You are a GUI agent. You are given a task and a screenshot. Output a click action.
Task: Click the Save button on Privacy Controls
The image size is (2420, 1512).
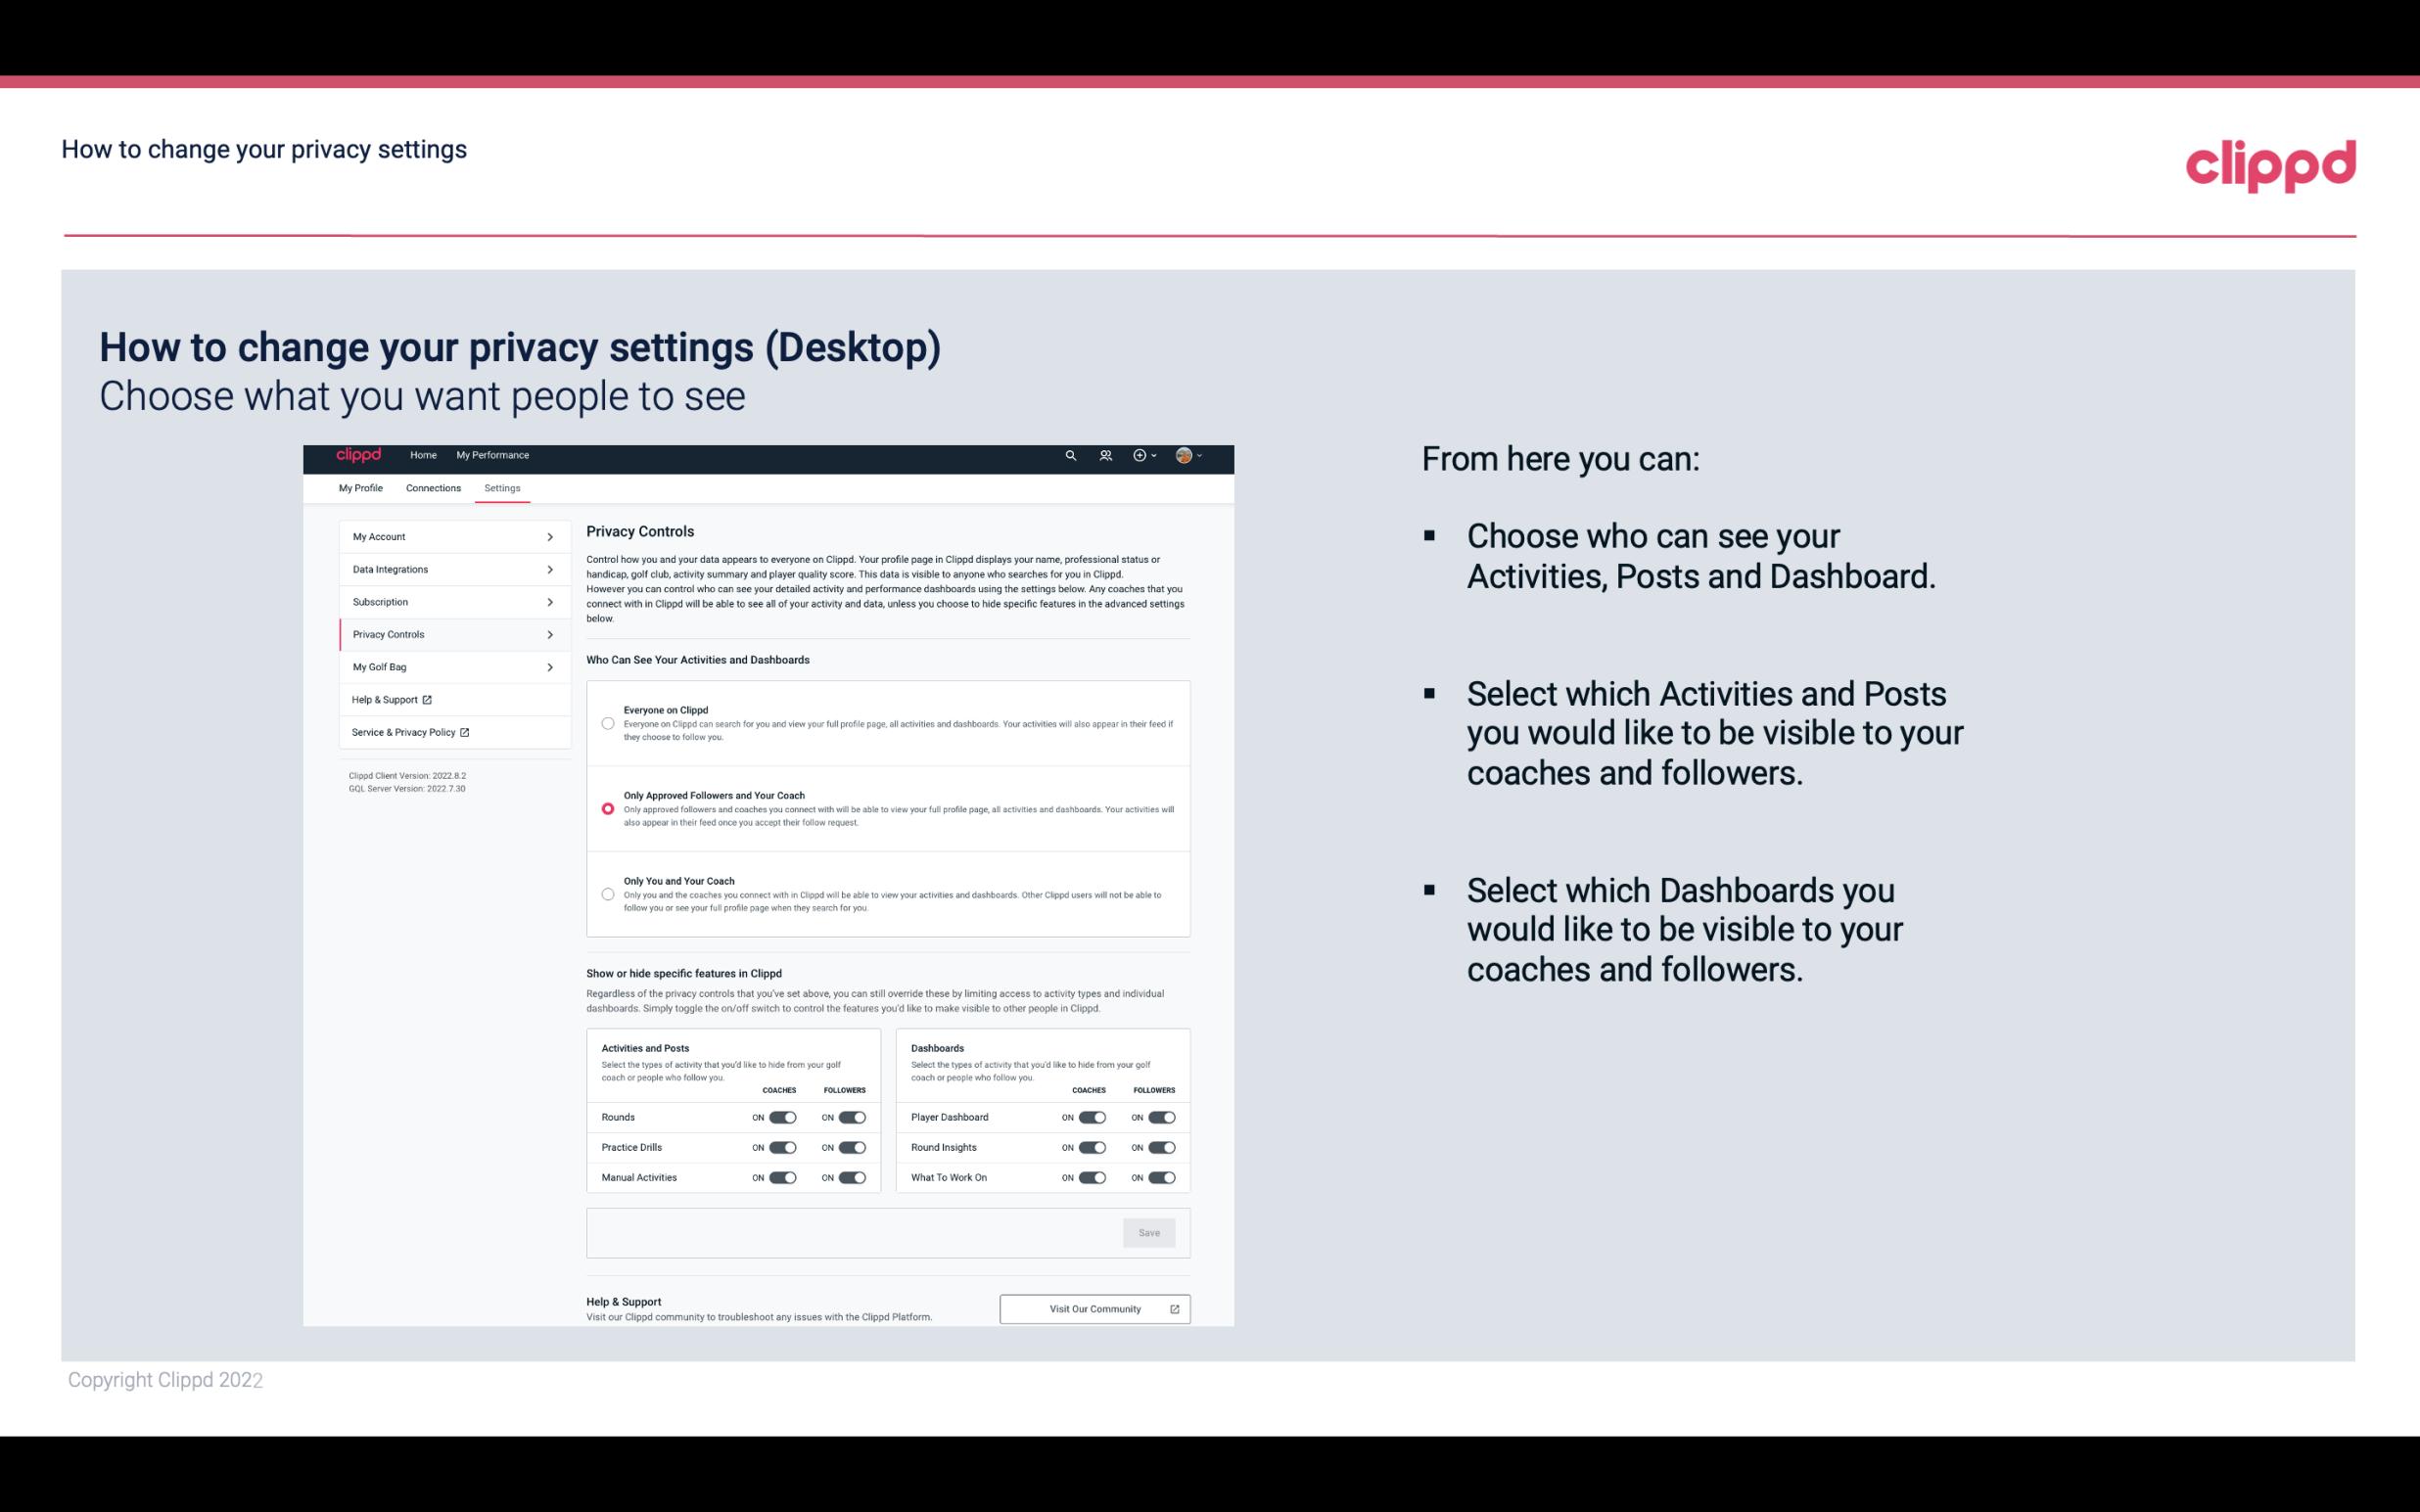click(x=1150, y=1233)
